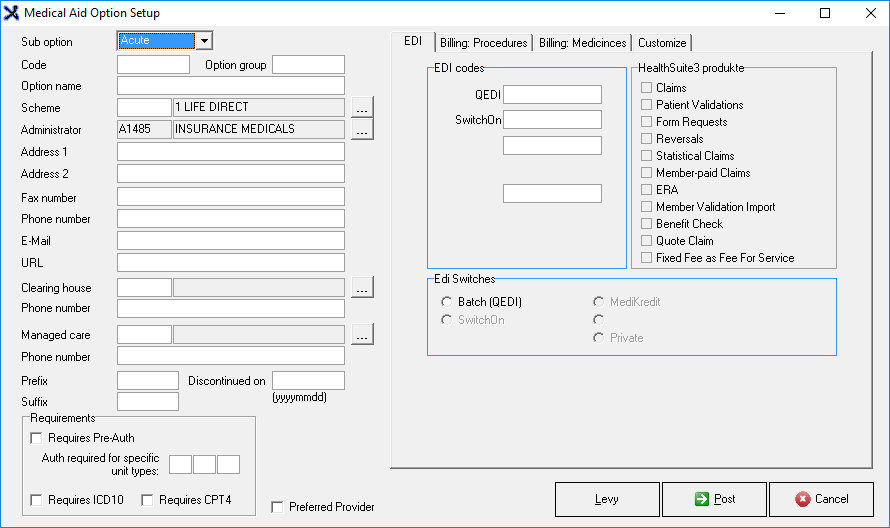Open the Managed care lookup ellipsis button
The width and height of the screenshot is (890, 528).
[362, 336]
